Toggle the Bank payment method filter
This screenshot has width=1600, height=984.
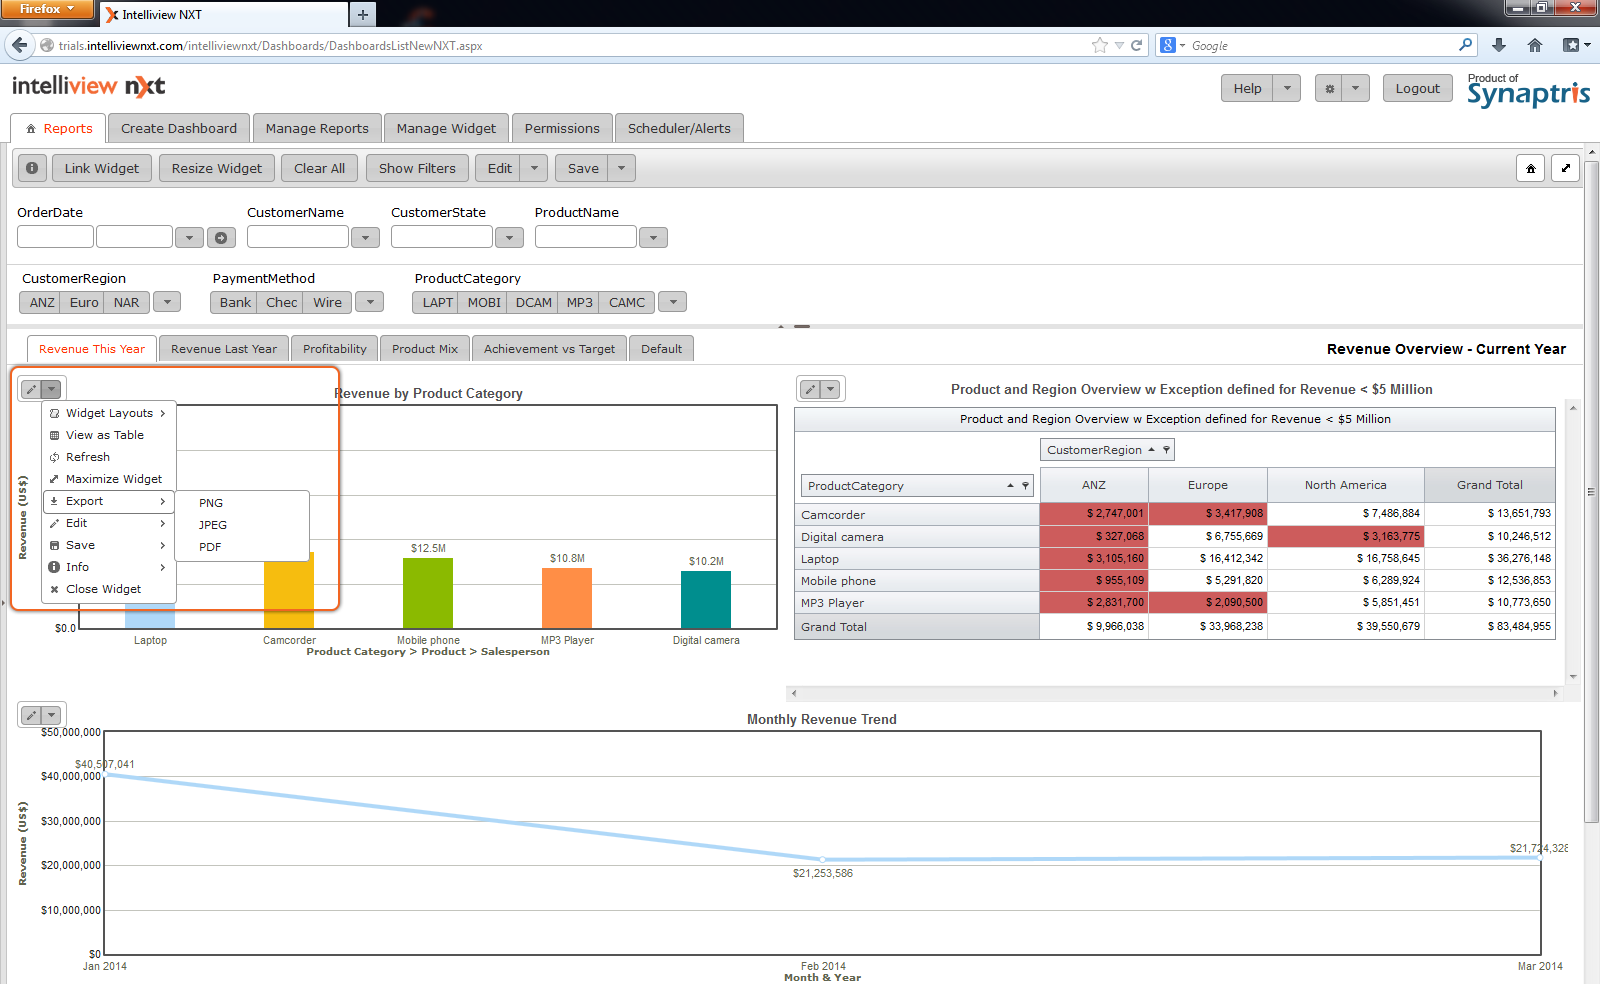235,303
